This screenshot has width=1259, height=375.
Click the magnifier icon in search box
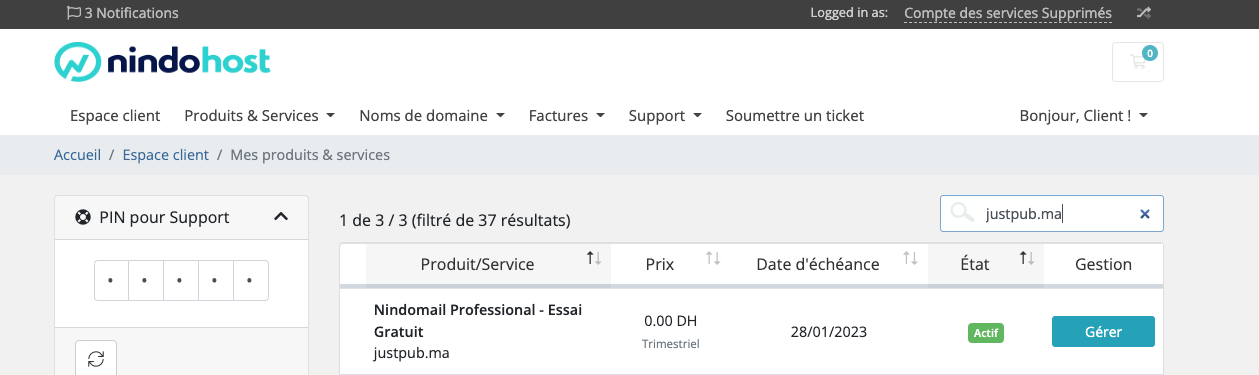point(962,213)
